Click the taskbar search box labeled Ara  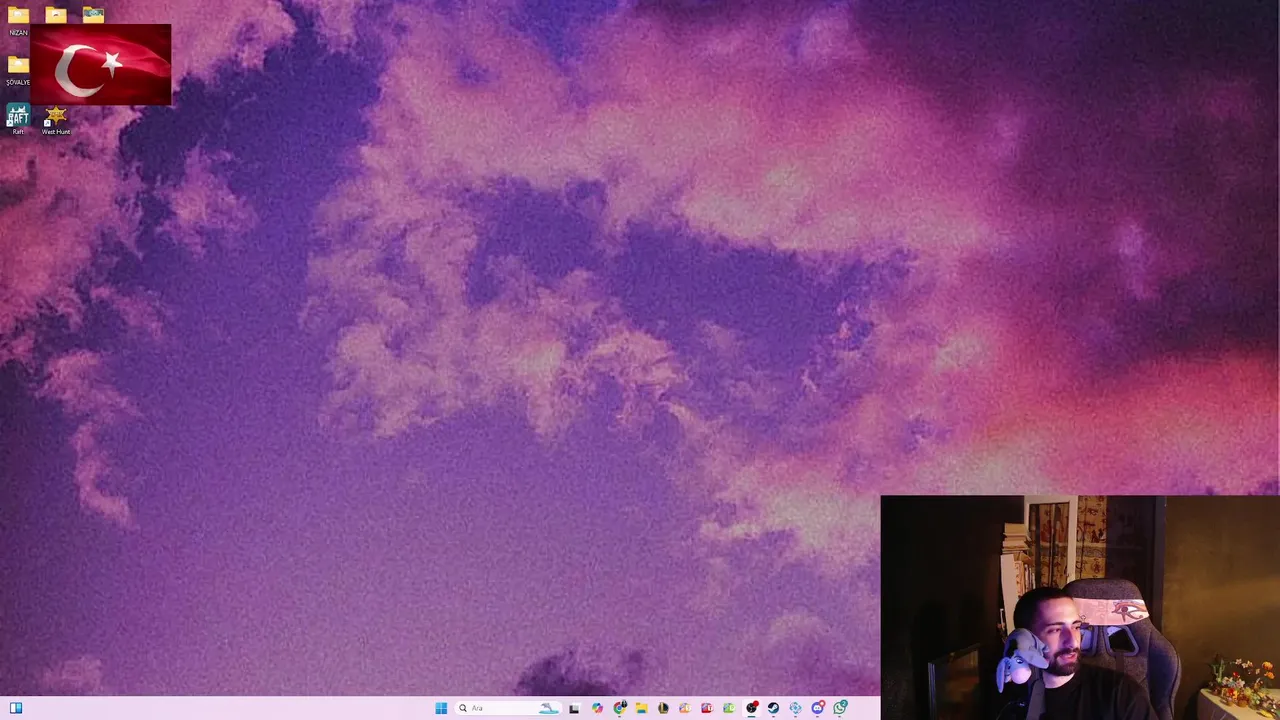pos(508,708)
